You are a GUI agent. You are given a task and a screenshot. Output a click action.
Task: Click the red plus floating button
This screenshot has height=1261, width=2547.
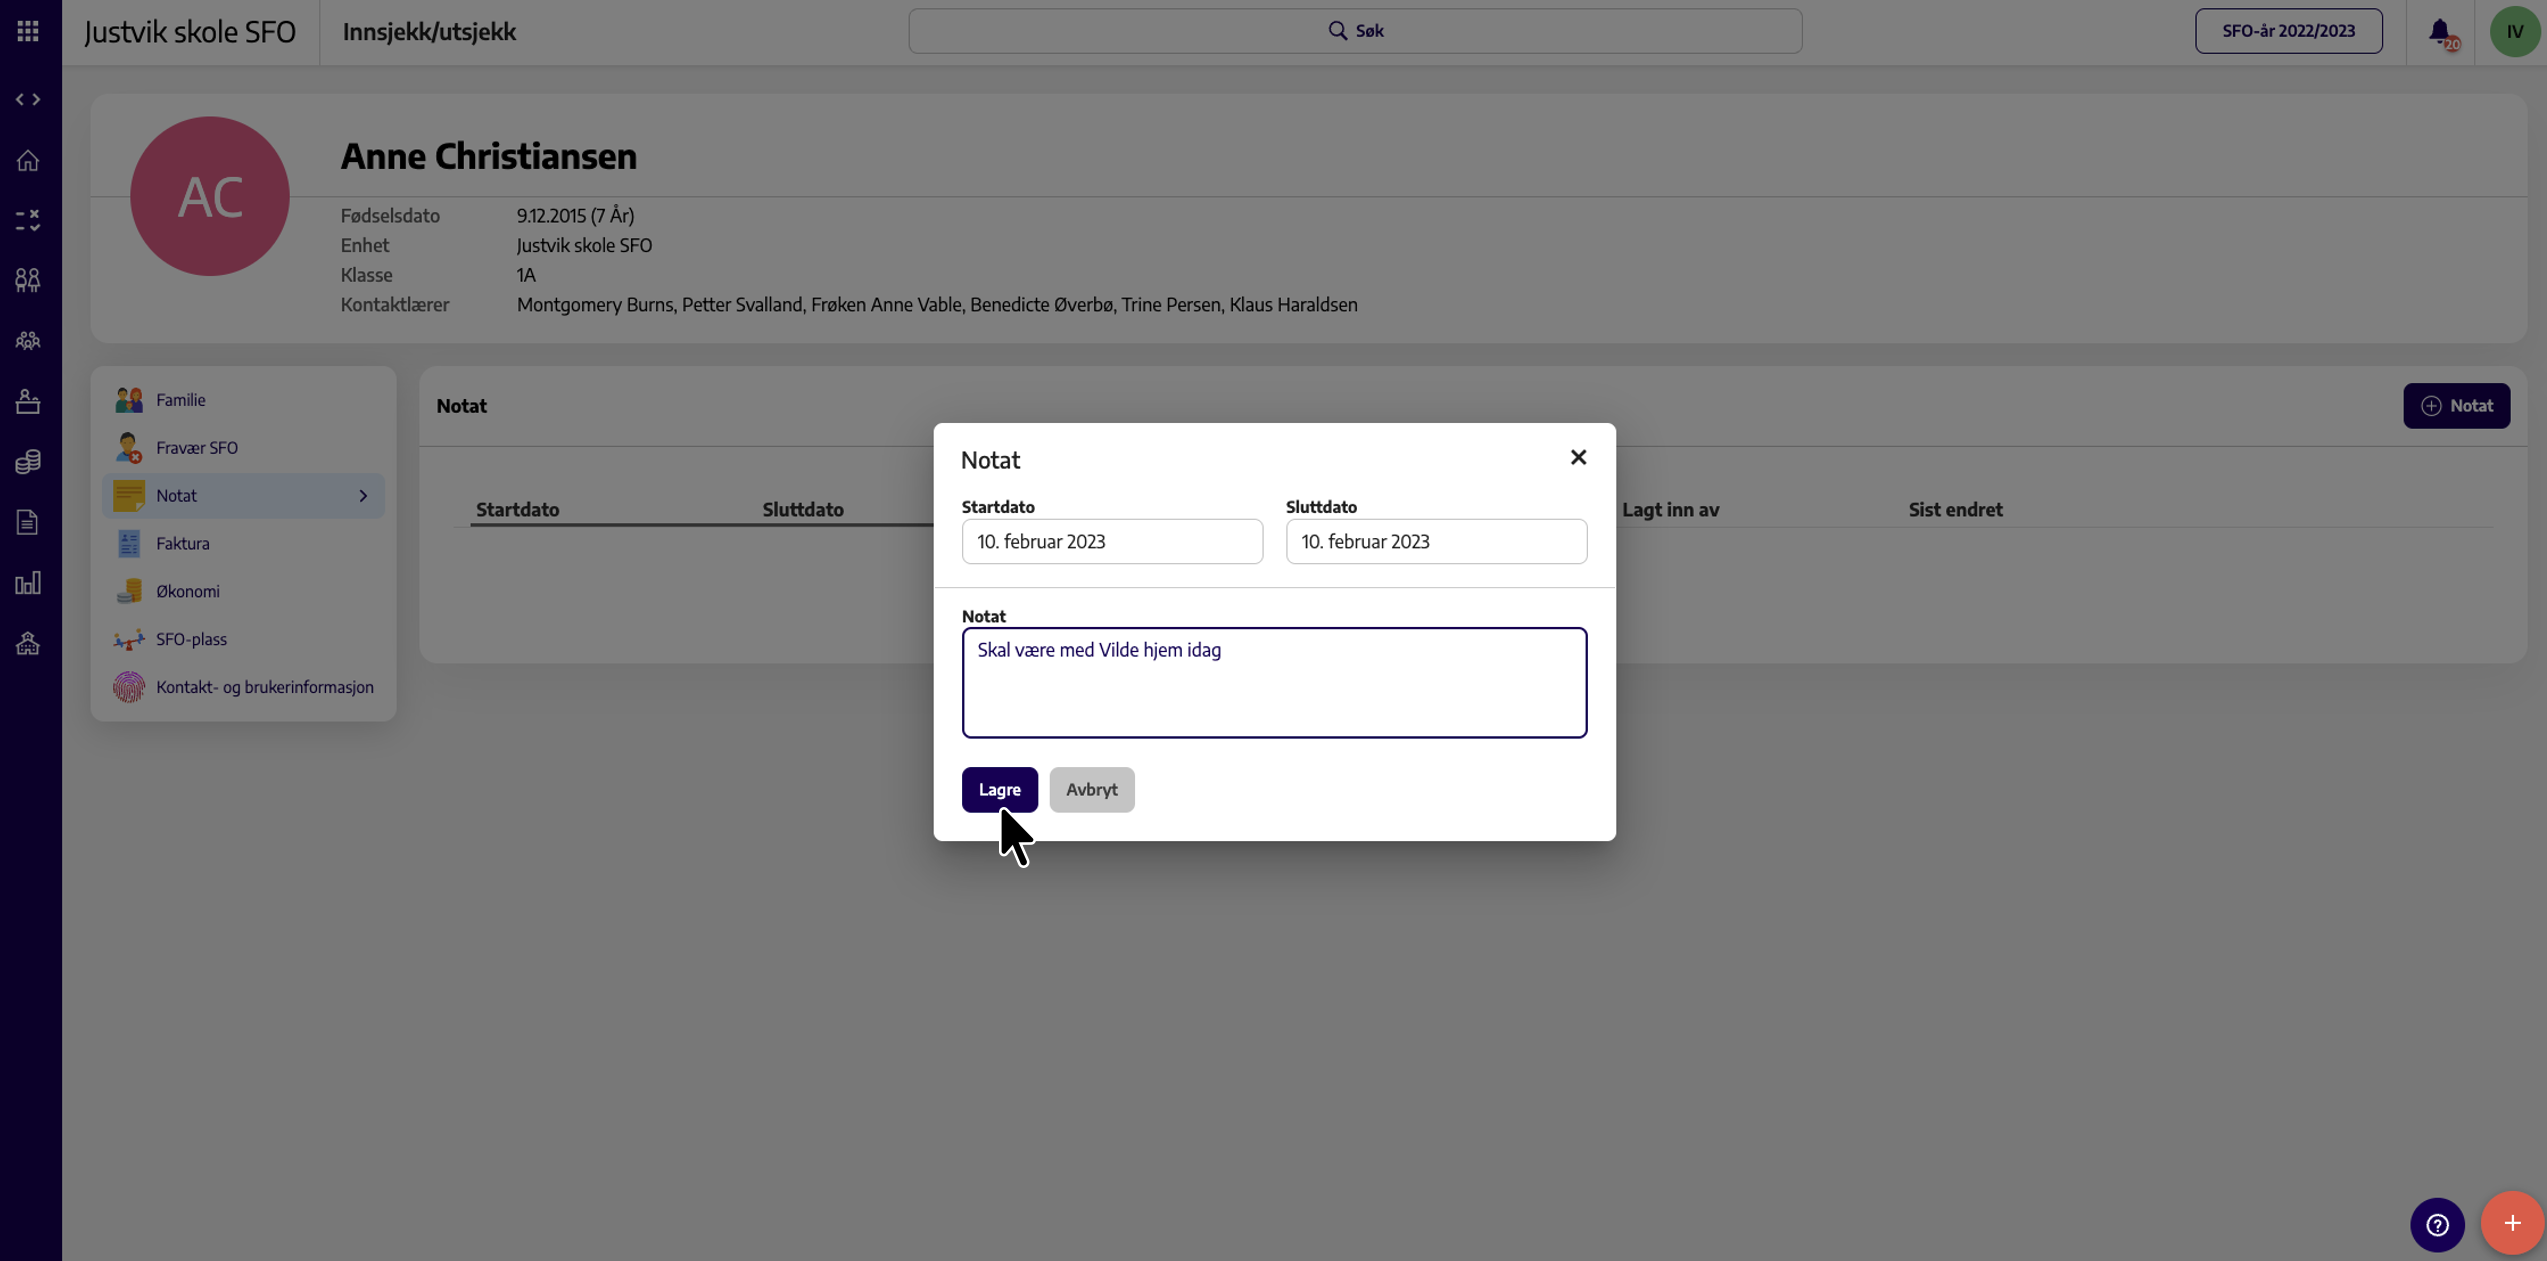click(2512, 1223)
